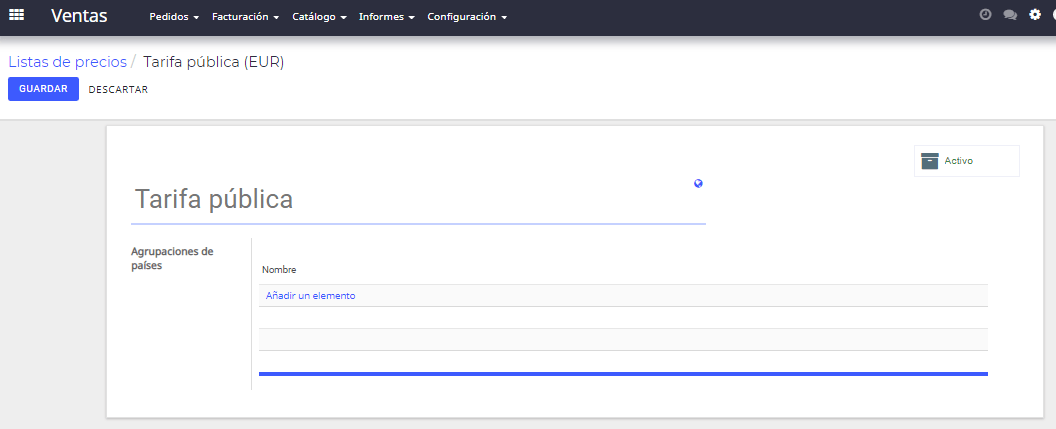Expand the Facturación menu
The height and width of the screenshot is (429, 1056).
click(x=245, y=17)
